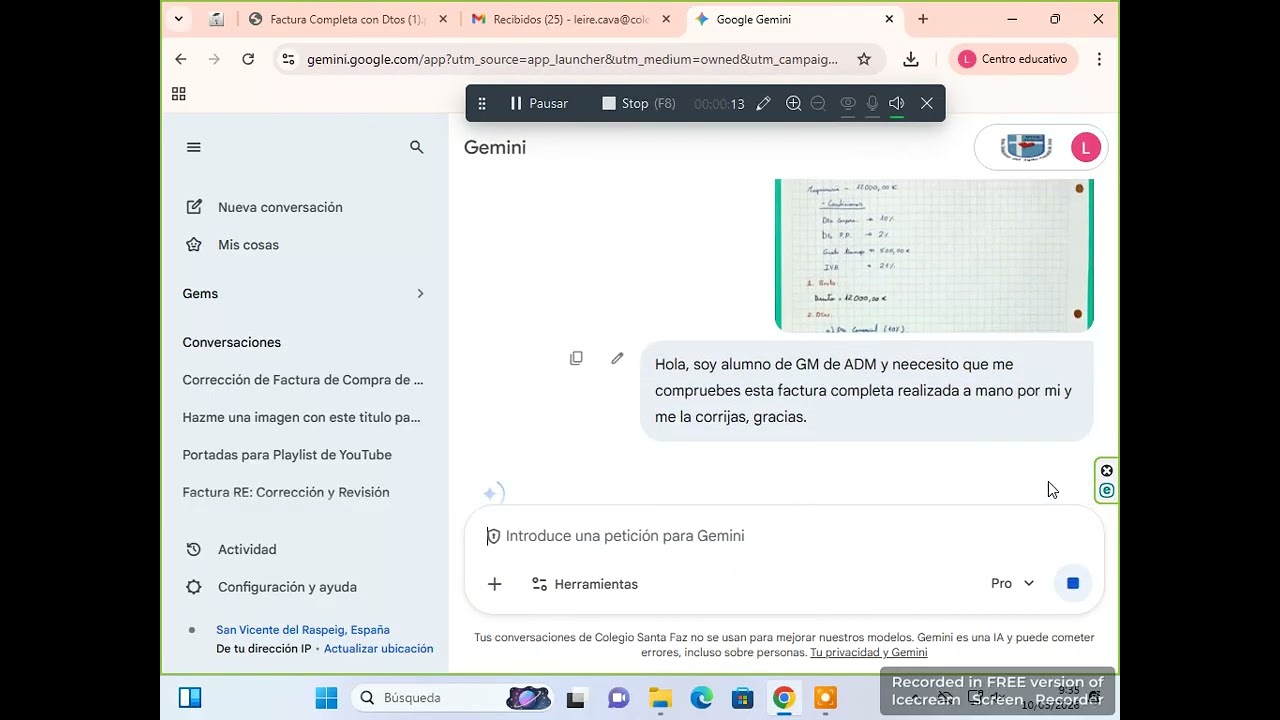1280x720 pixels.
Task: Open the uploaded handwritten invoice image
Action: click(x=934, y=255)
